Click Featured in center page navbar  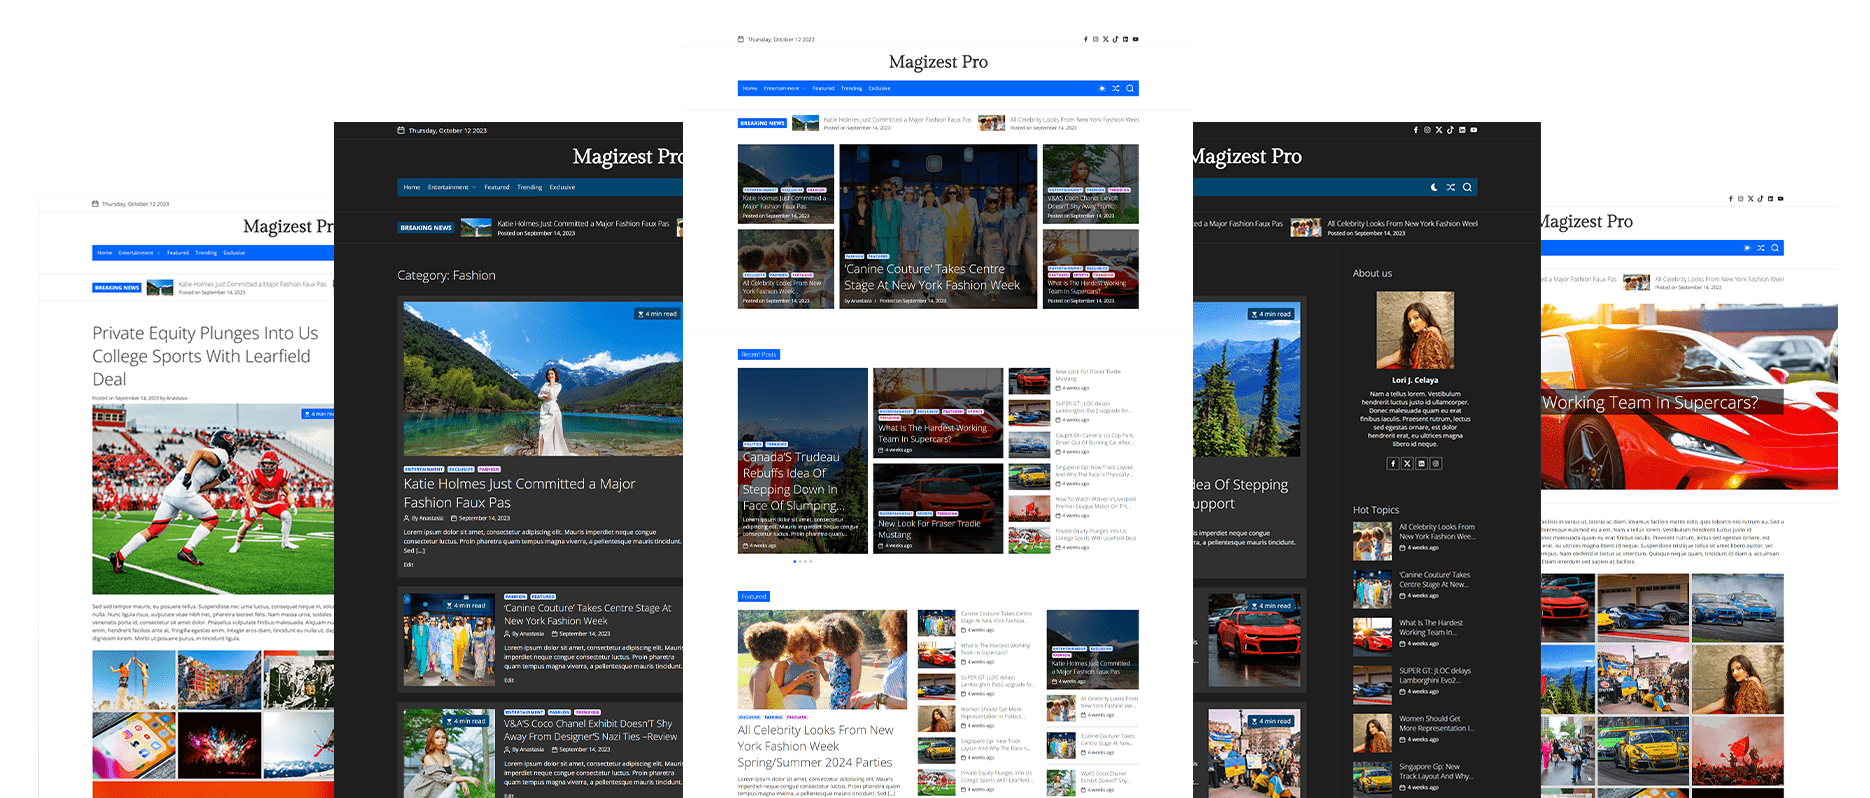(x=823, y=88)
